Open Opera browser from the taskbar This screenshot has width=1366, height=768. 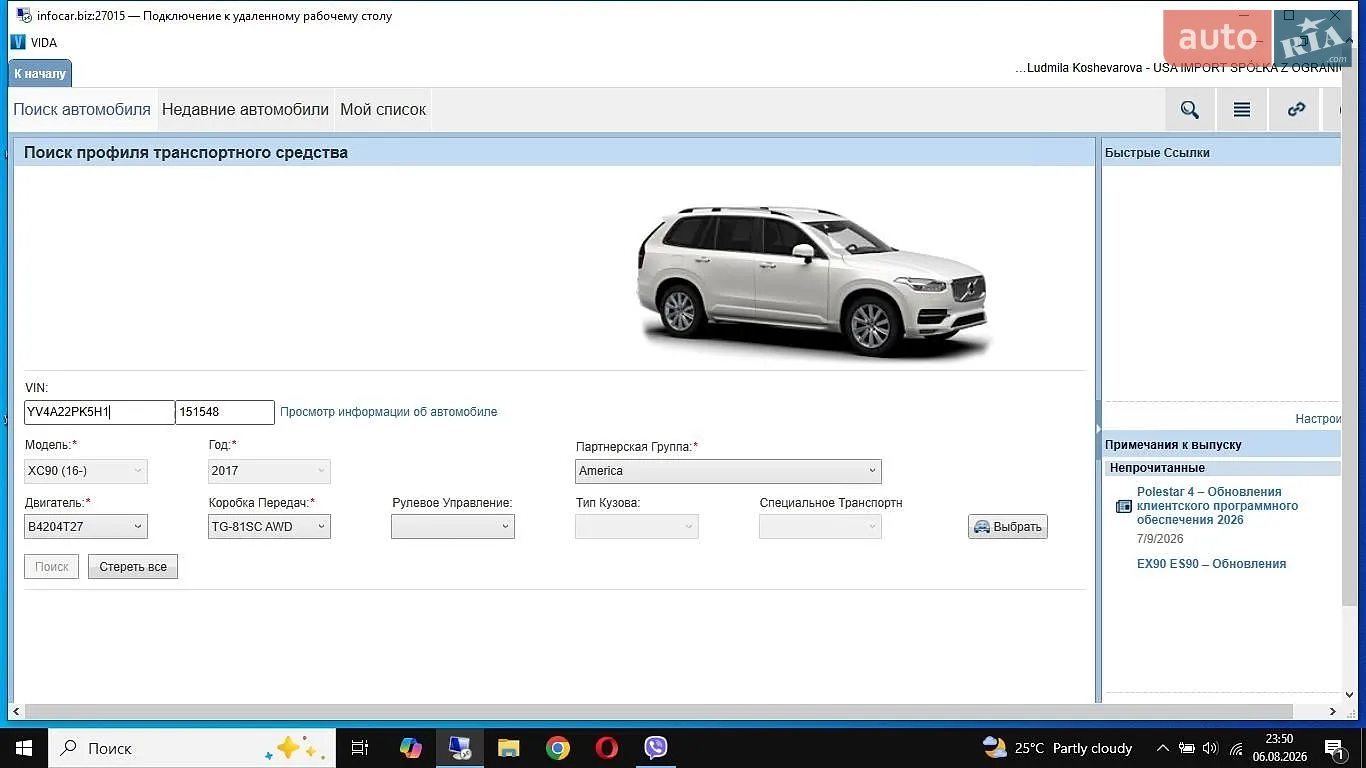607,748
